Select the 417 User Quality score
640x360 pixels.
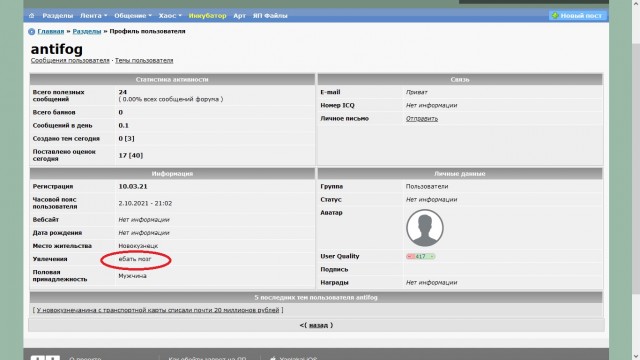420,257
